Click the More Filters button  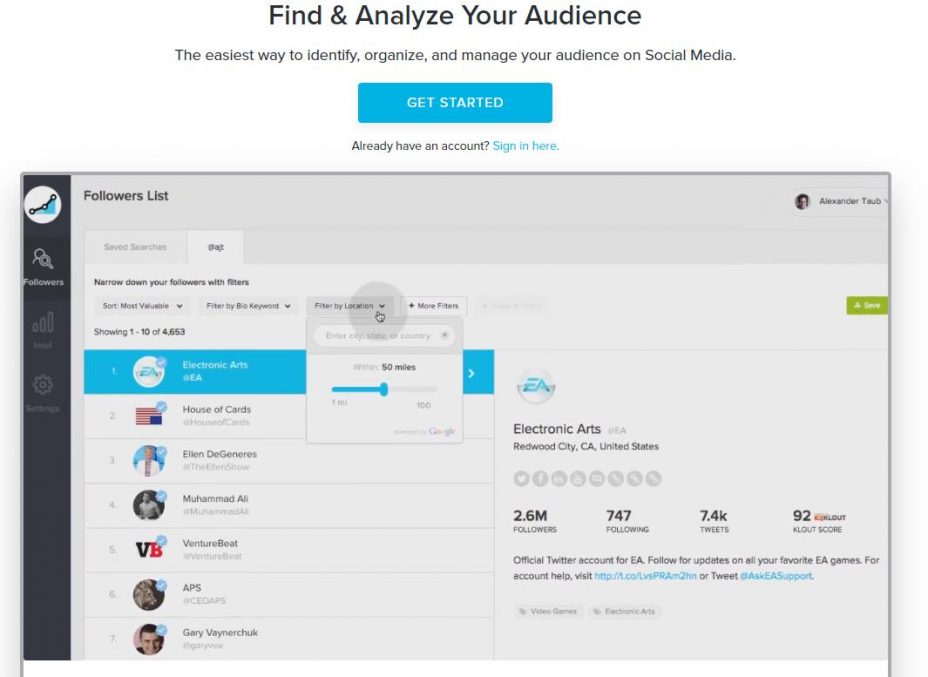tap(434, 306)
